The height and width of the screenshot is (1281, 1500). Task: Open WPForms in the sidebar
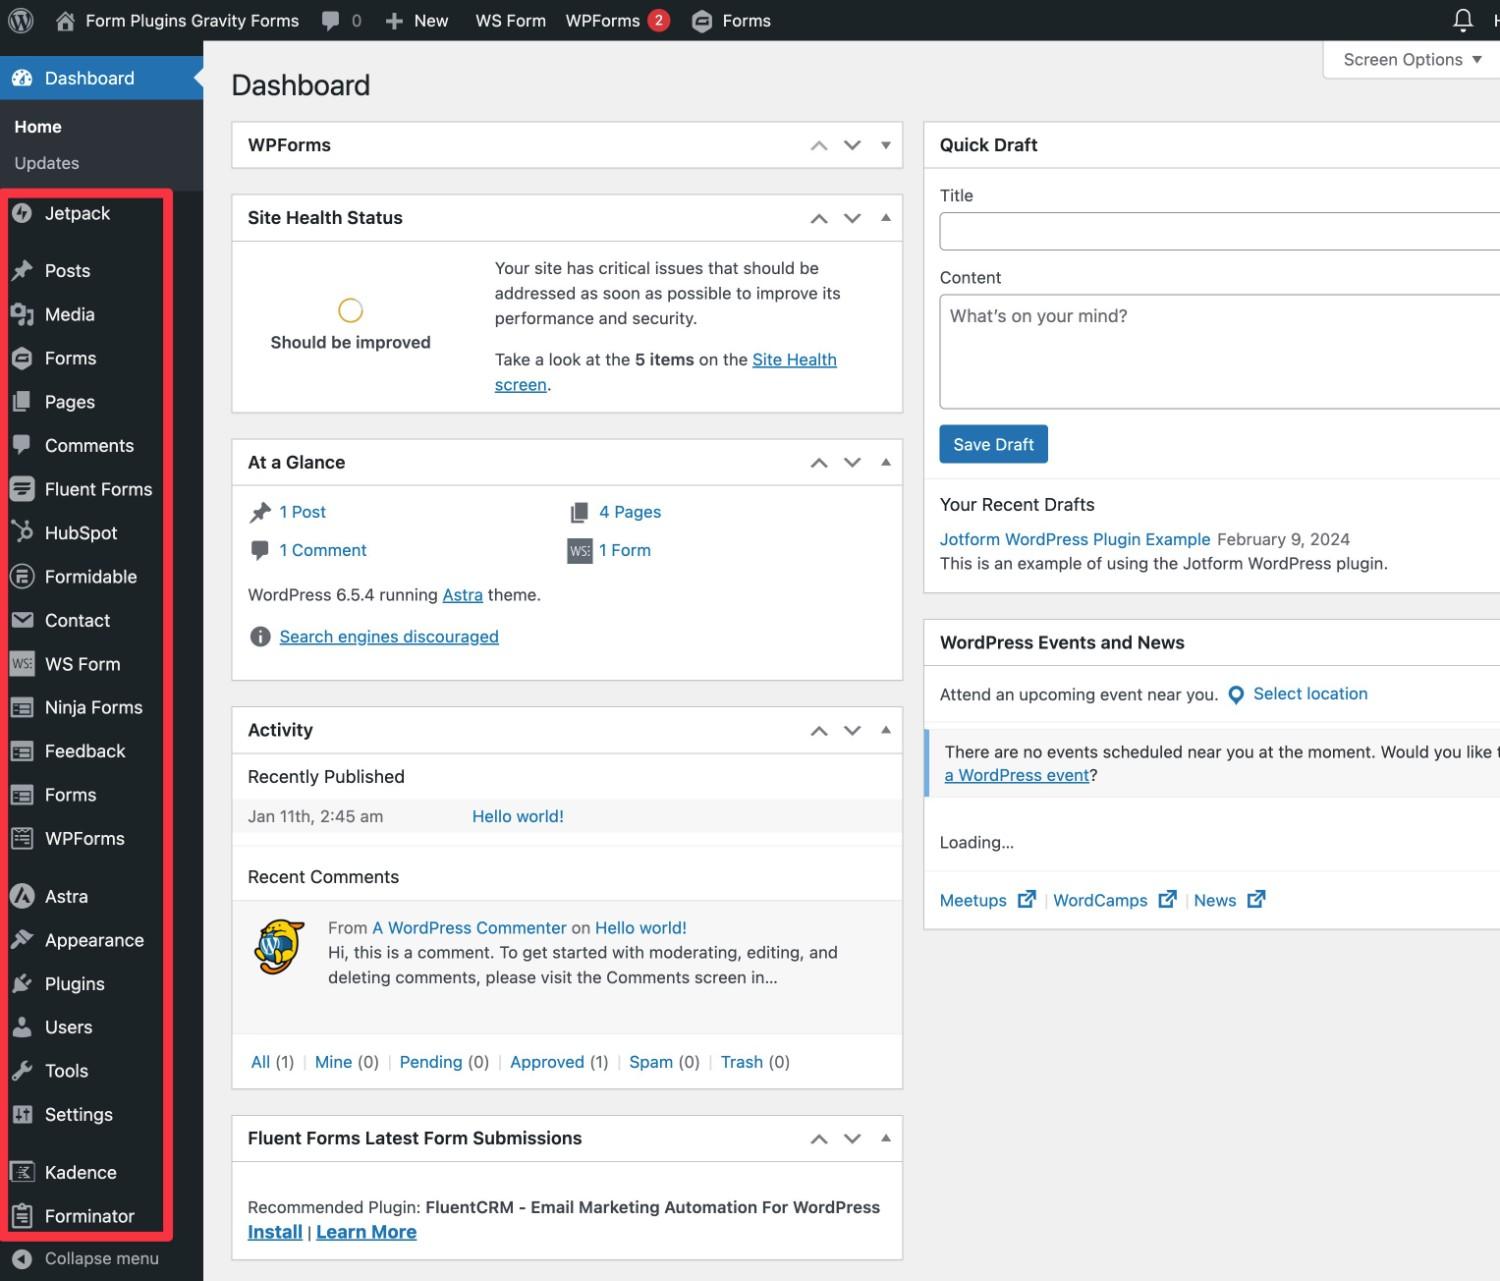click(x=85, y=838)
